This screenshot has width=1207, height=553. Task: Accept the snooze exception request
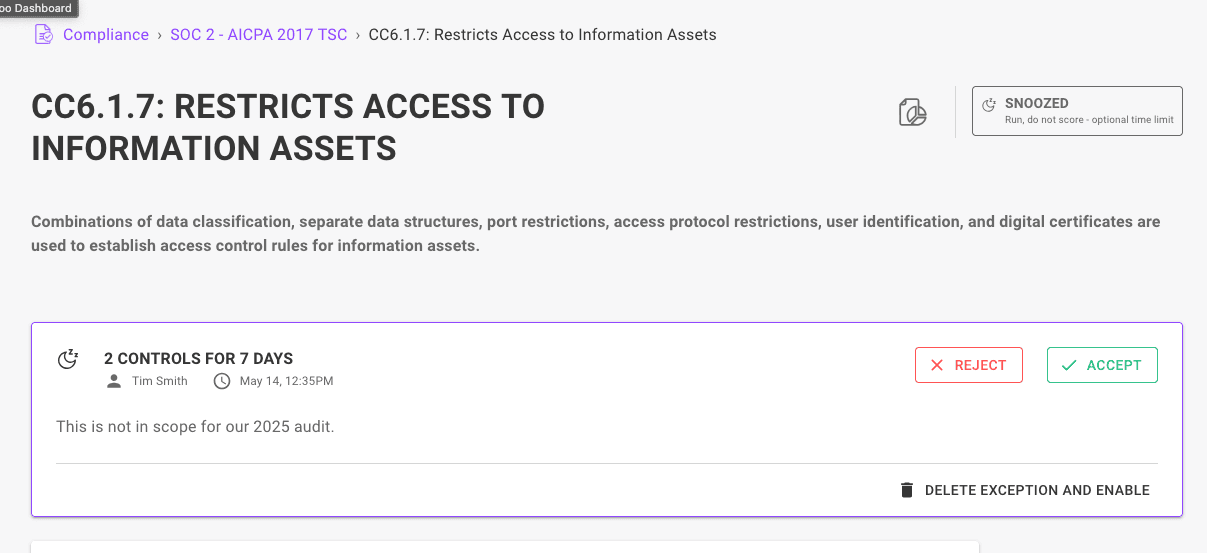(x=1101, y=365)
